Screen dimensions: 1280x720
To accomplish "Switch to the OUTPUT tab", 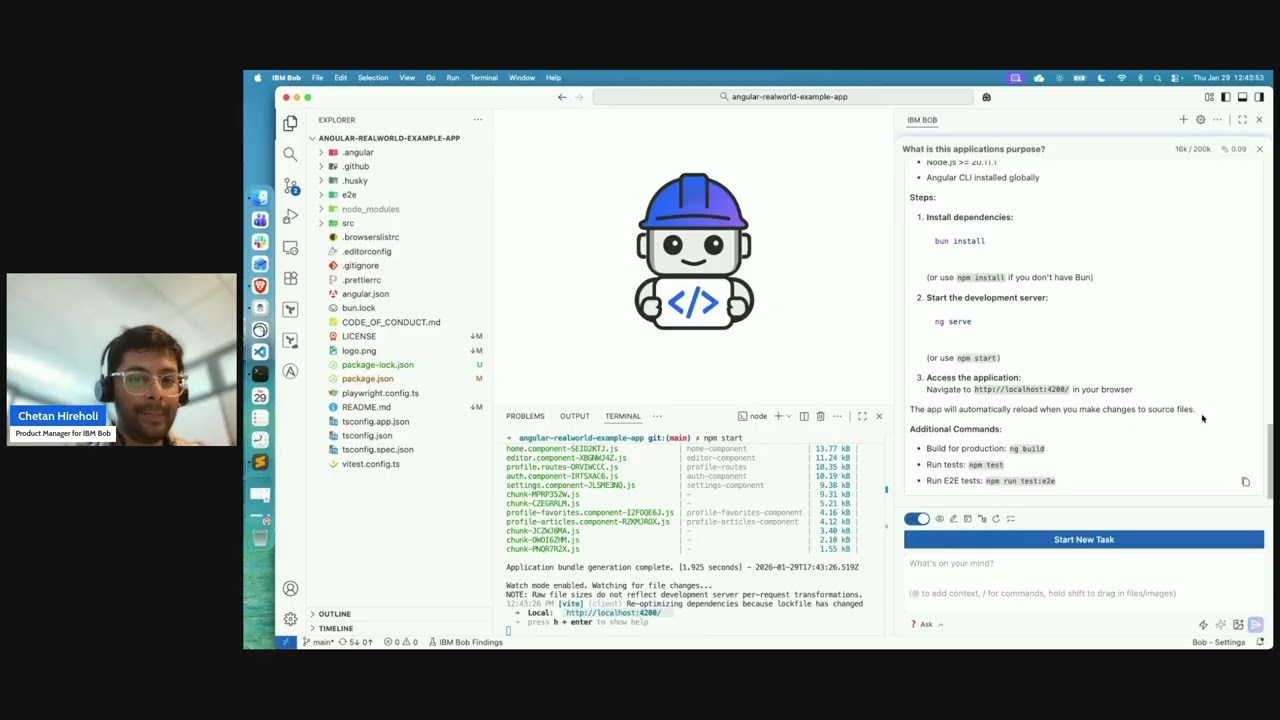I will pyautogui.click(x=575, y=416).
